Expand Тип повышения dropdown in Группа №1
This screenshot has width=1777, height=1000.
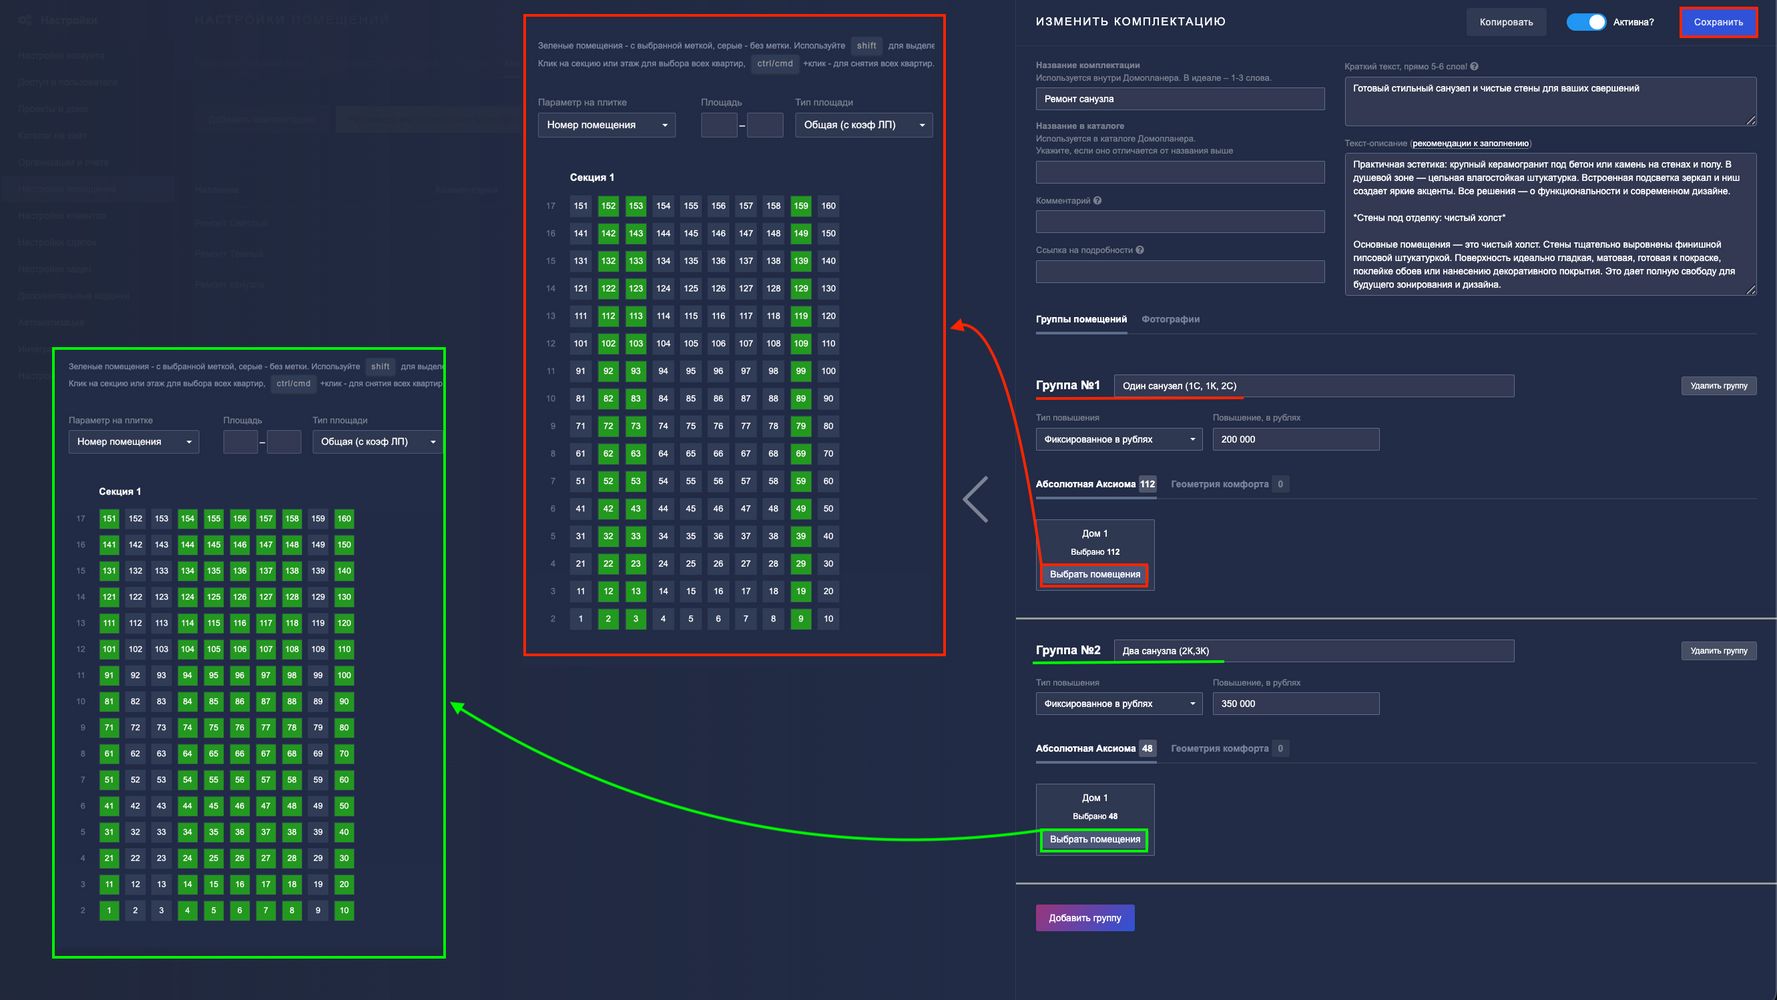(1118, 439)
